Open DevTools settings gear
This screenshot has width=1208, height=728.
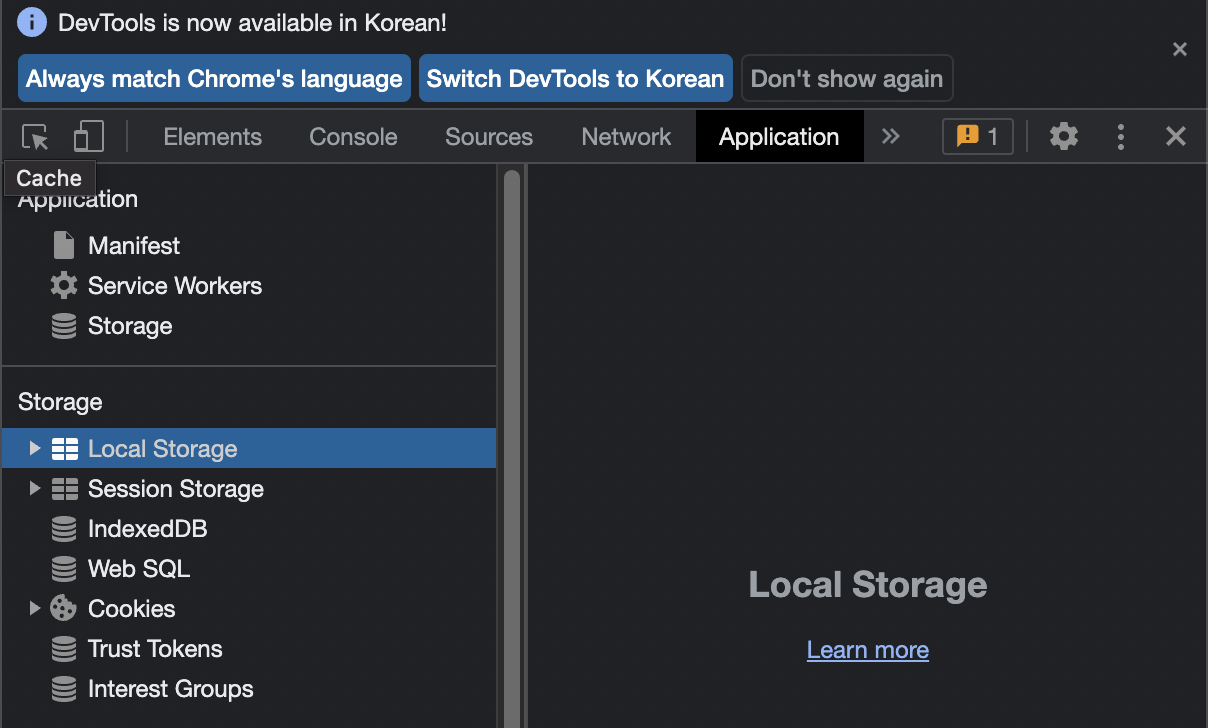[1063, 136]
